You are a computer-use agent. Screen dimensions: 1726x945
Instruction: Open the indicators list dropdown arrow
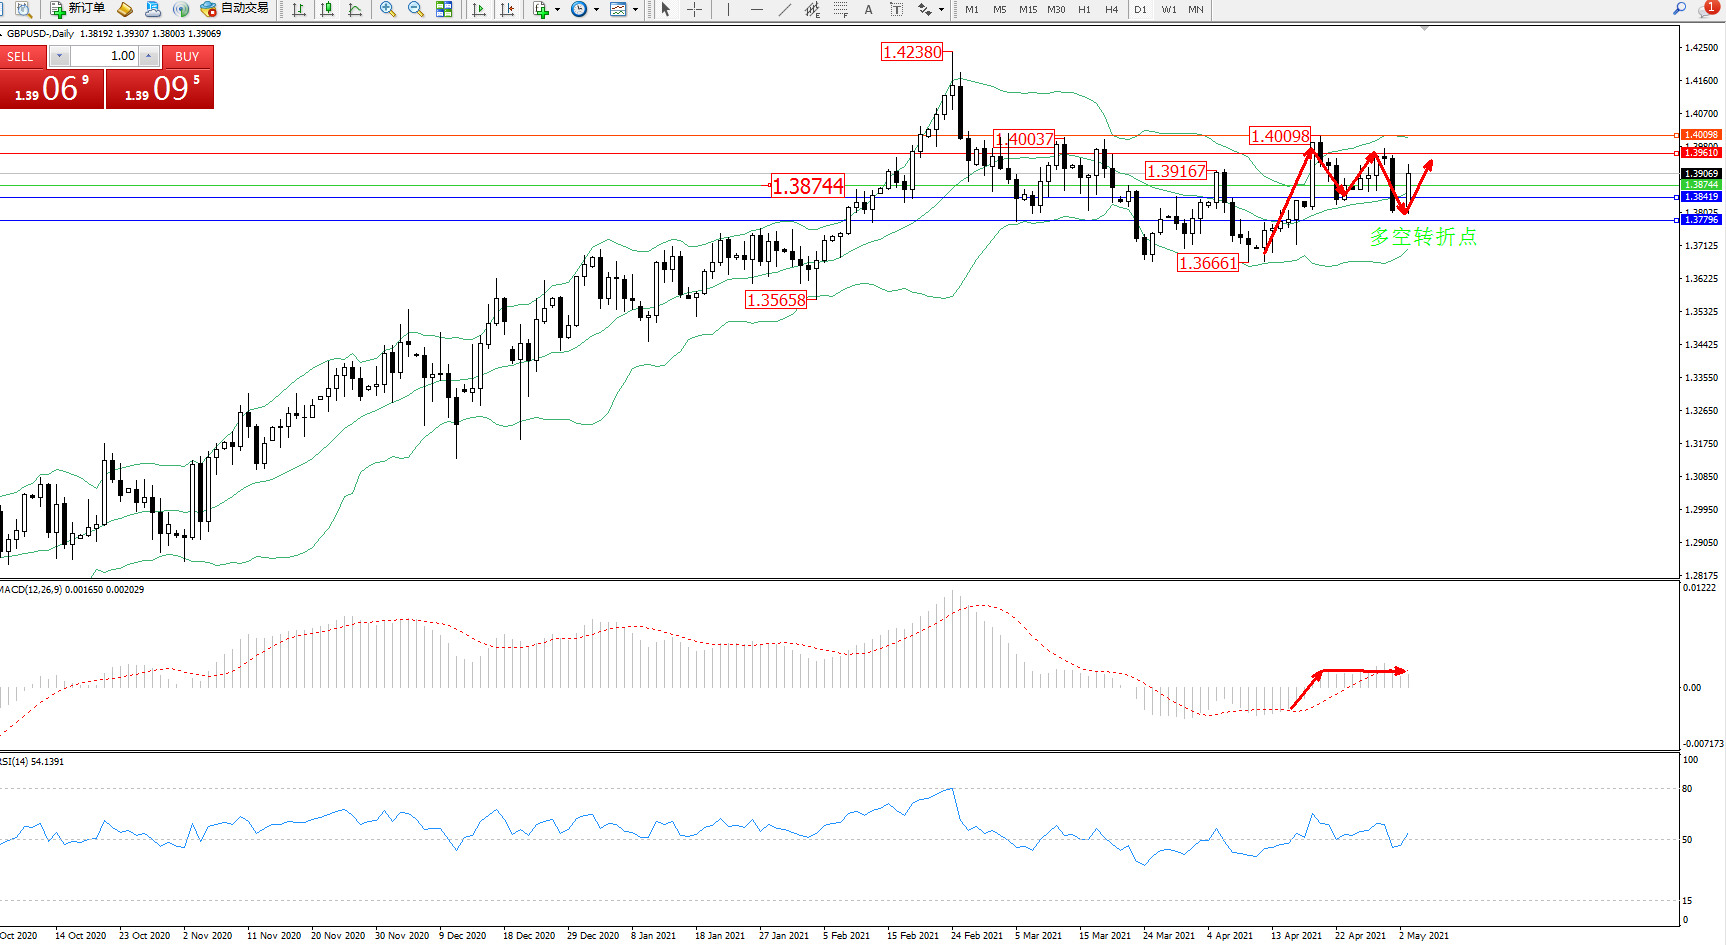point(557,10)
